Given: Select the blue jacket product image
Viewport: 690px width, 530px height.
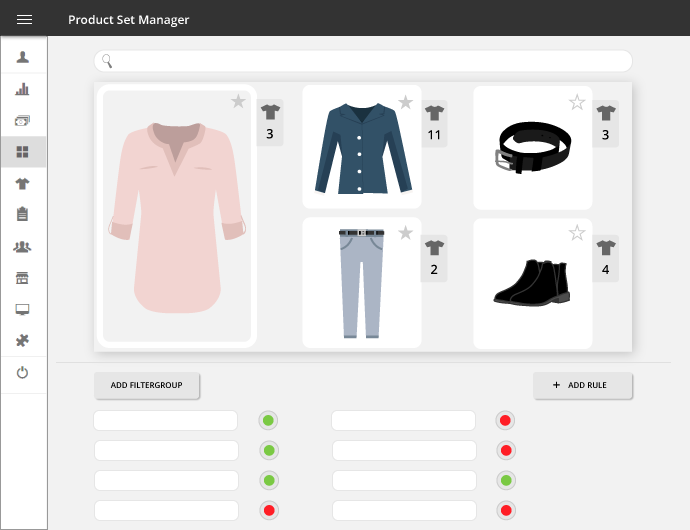Looking at the screenshot, I should (363, 148).
